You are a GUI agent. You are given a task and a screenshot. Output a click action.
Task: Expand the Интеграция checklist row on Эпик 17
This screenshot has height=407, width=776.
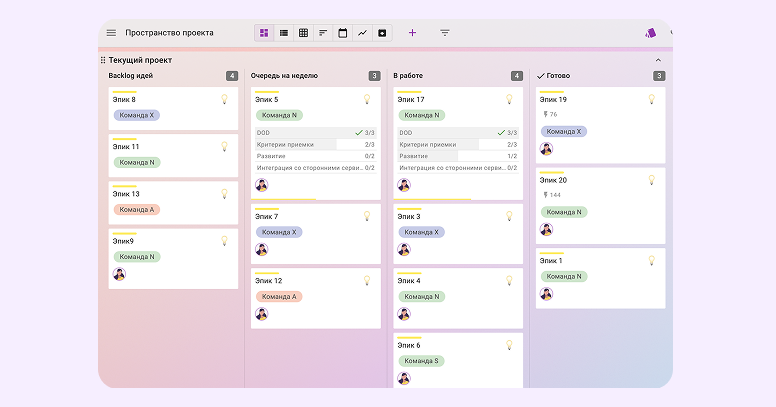[x=457, y=168]
